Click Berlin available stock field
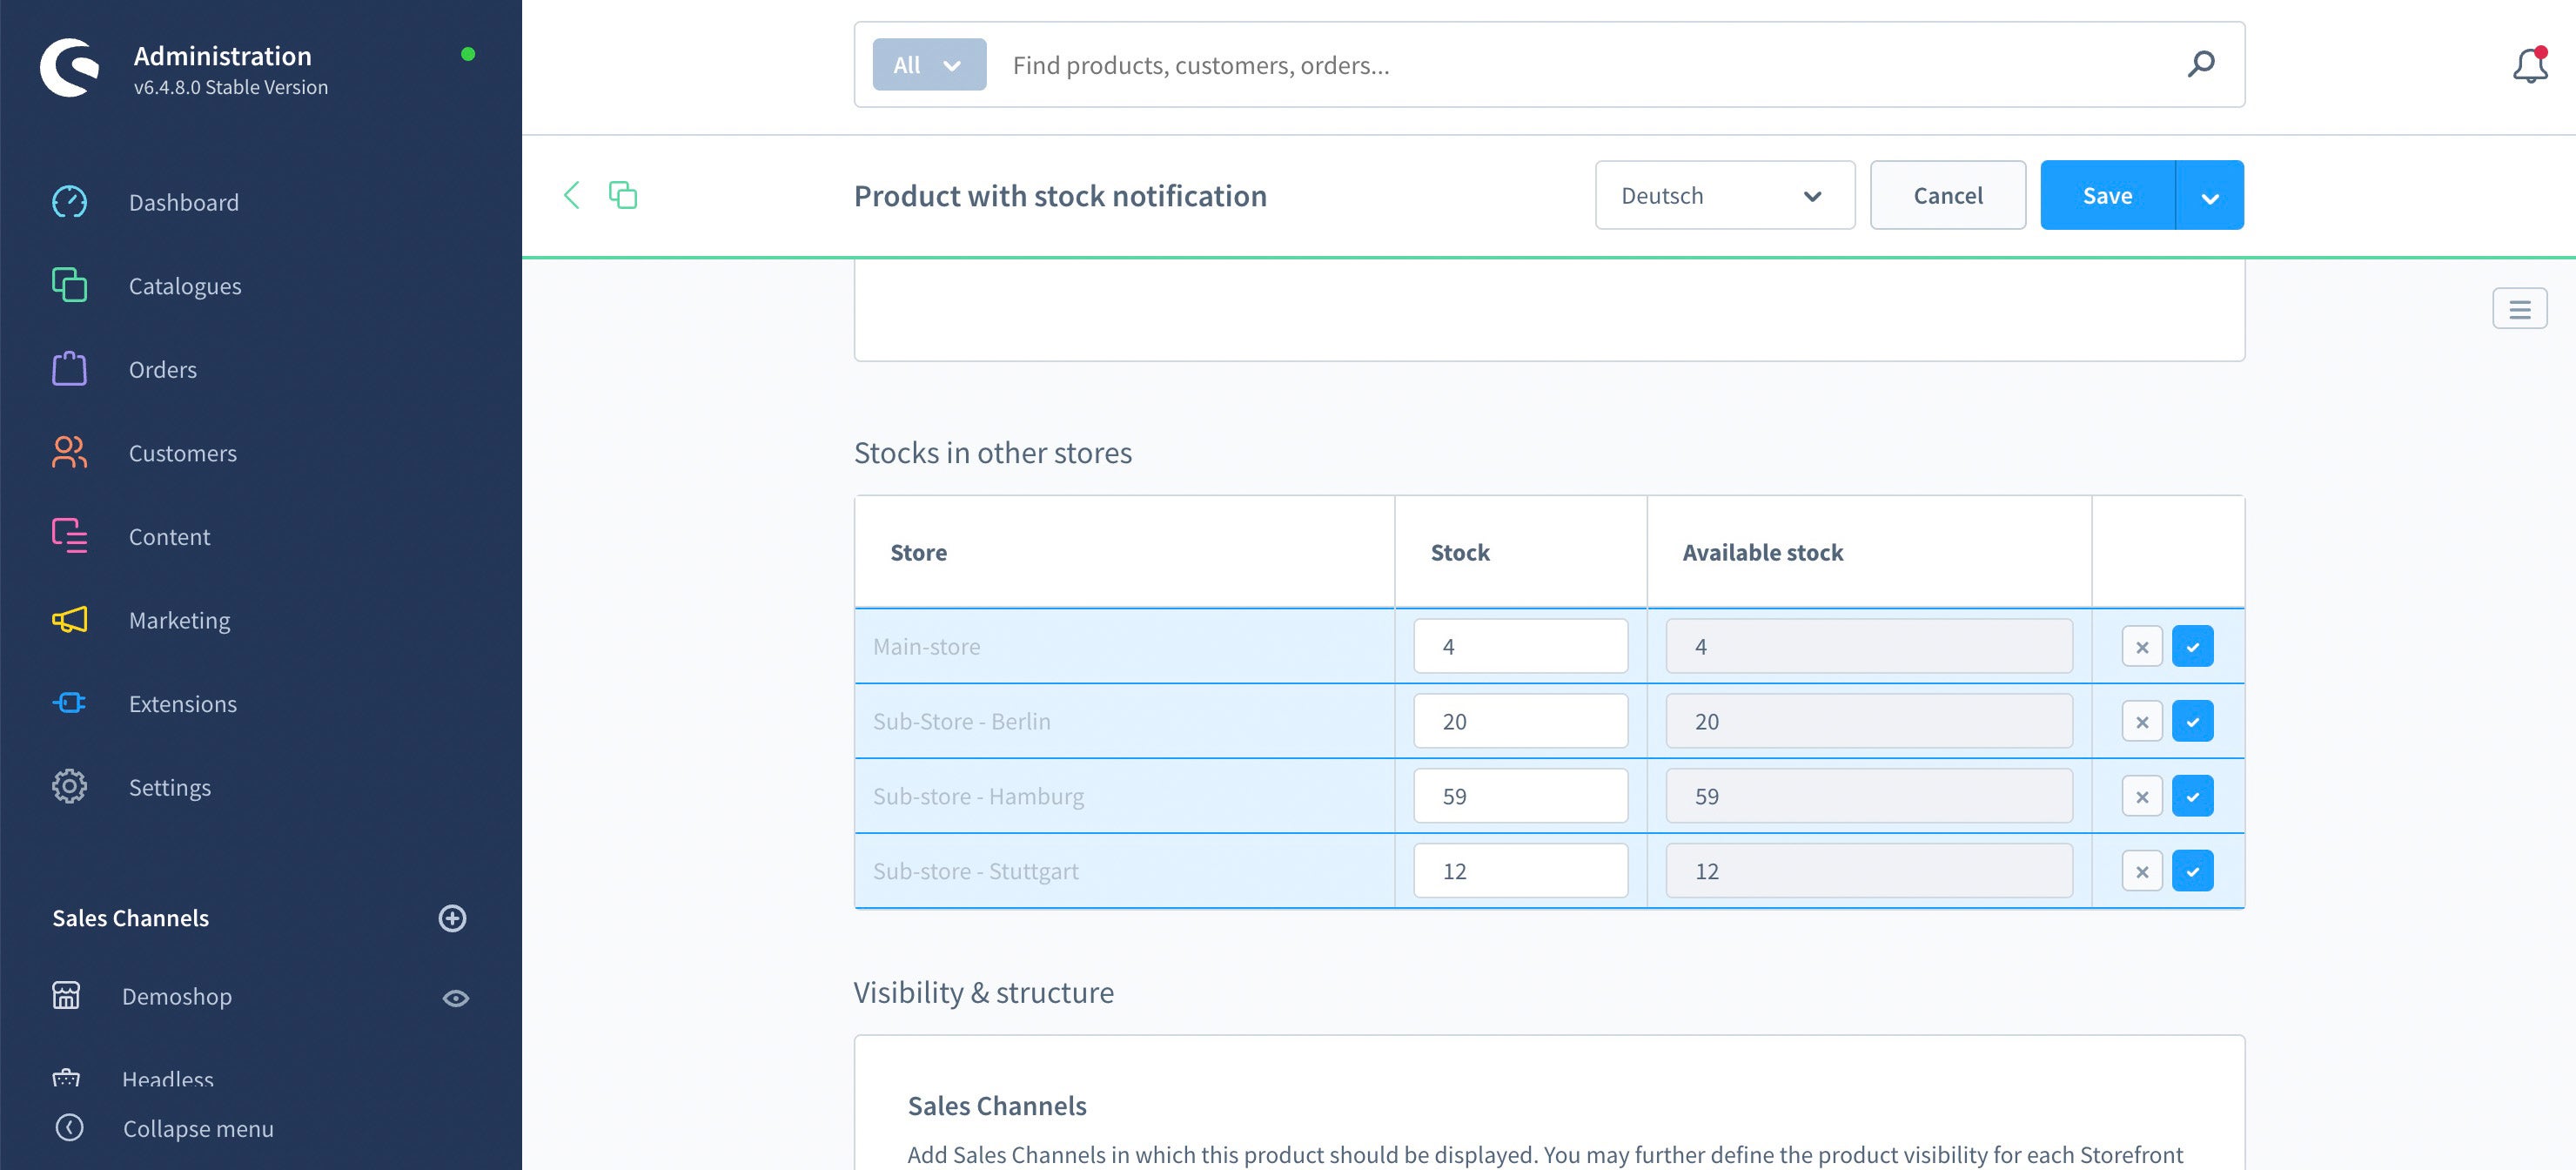The height and width of the screenshot is (1170, 2576). click(x=1869, y=721)
